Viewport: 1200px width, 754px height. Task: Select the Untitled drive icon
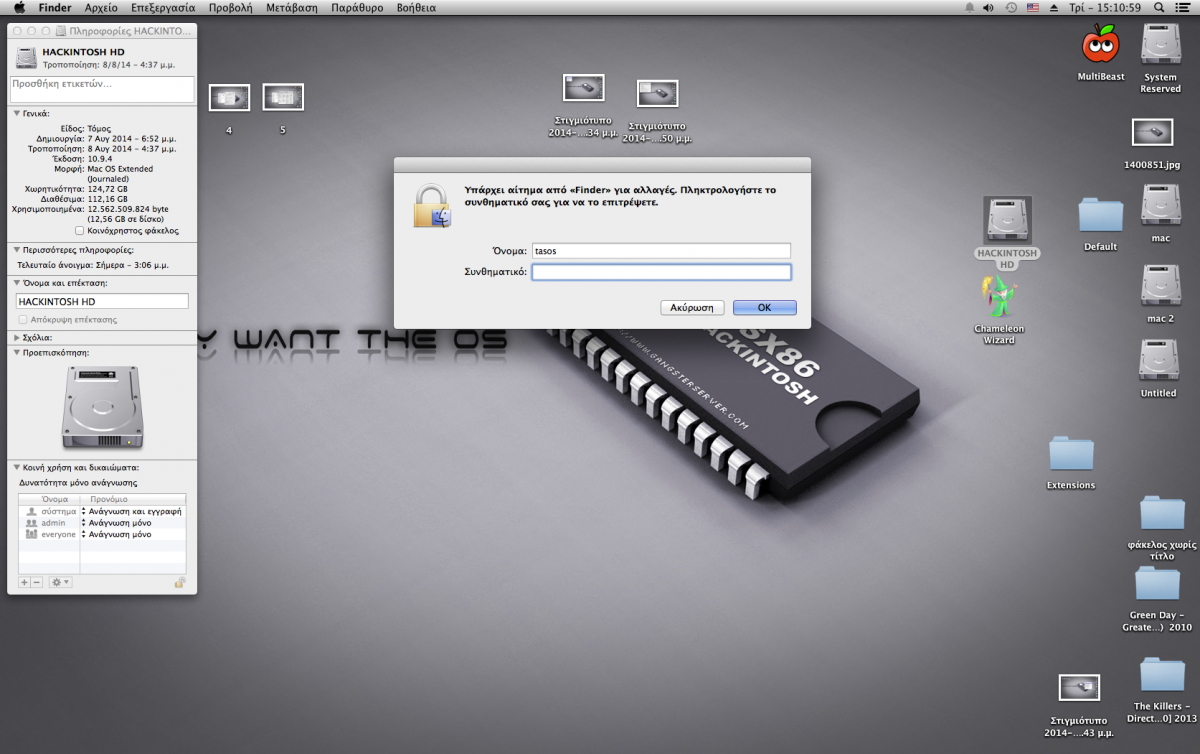click(x=1159, y=360)
